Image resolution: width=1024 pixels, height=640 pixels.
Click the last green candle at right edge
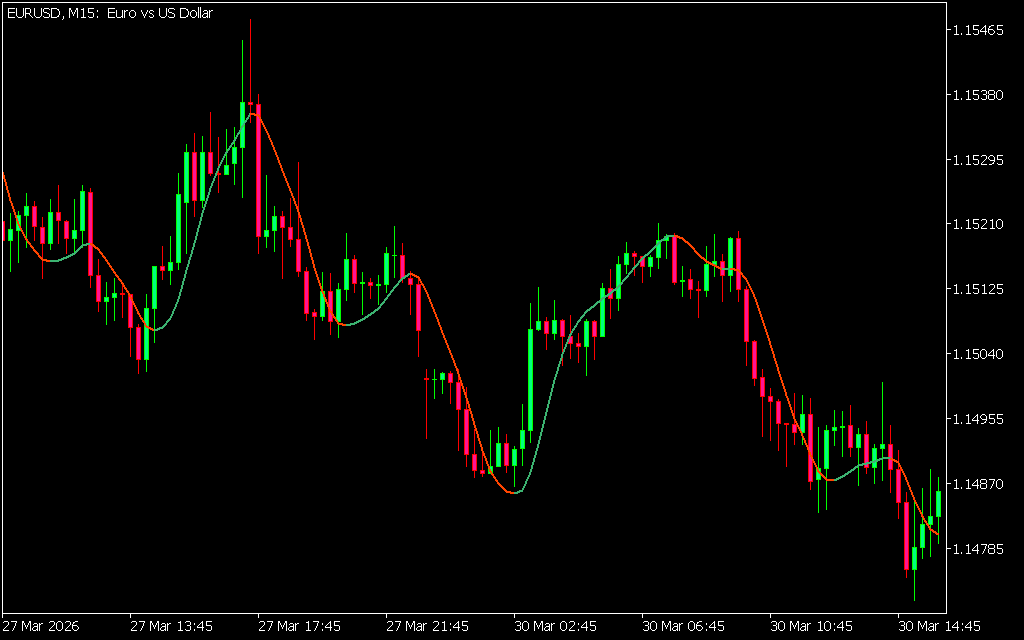pos(939,503)
